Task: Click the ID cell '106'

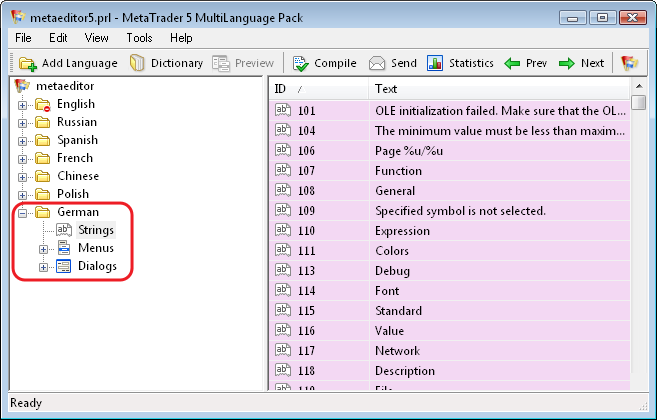Action: (306, 150)
